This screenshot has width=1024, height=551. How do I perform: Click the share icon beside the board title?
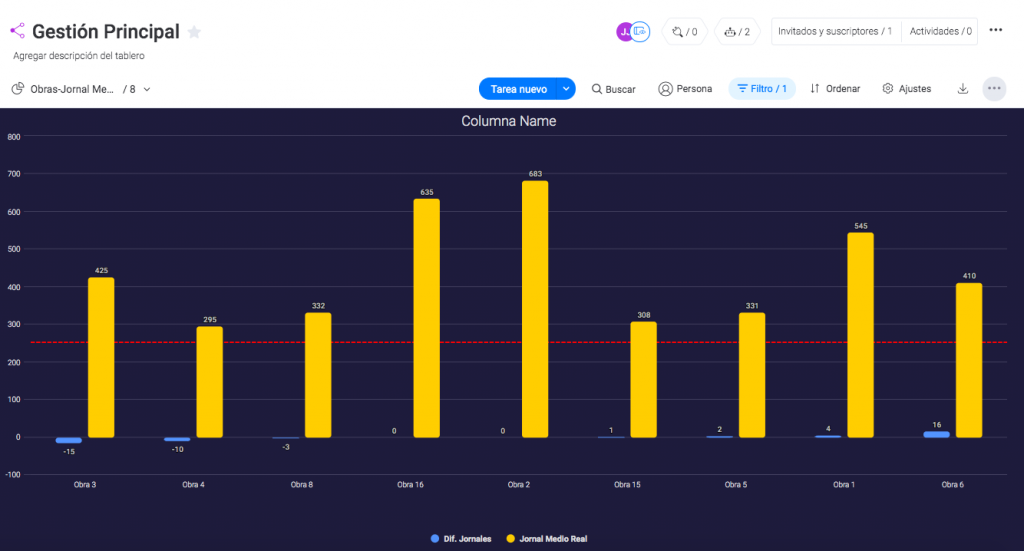18,32
